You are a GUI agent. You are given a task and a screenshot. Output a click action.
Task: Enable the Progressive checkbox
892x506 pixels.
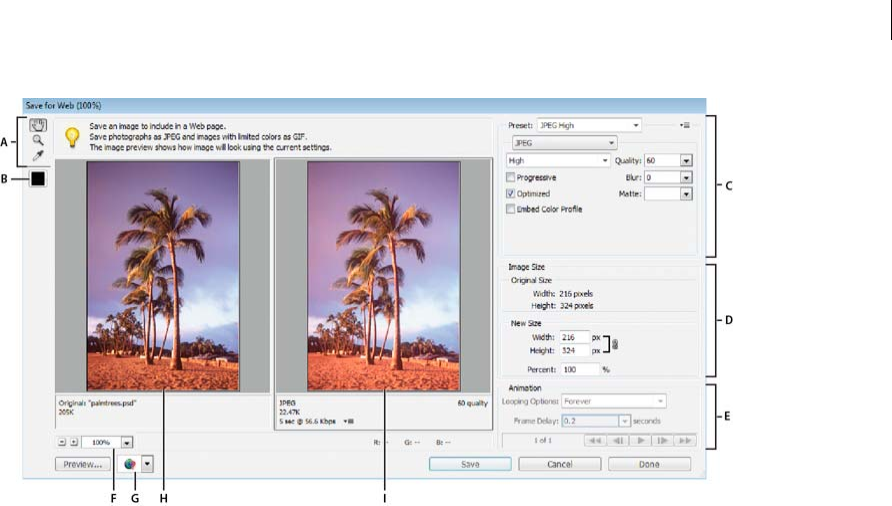(x=510, y=178)
